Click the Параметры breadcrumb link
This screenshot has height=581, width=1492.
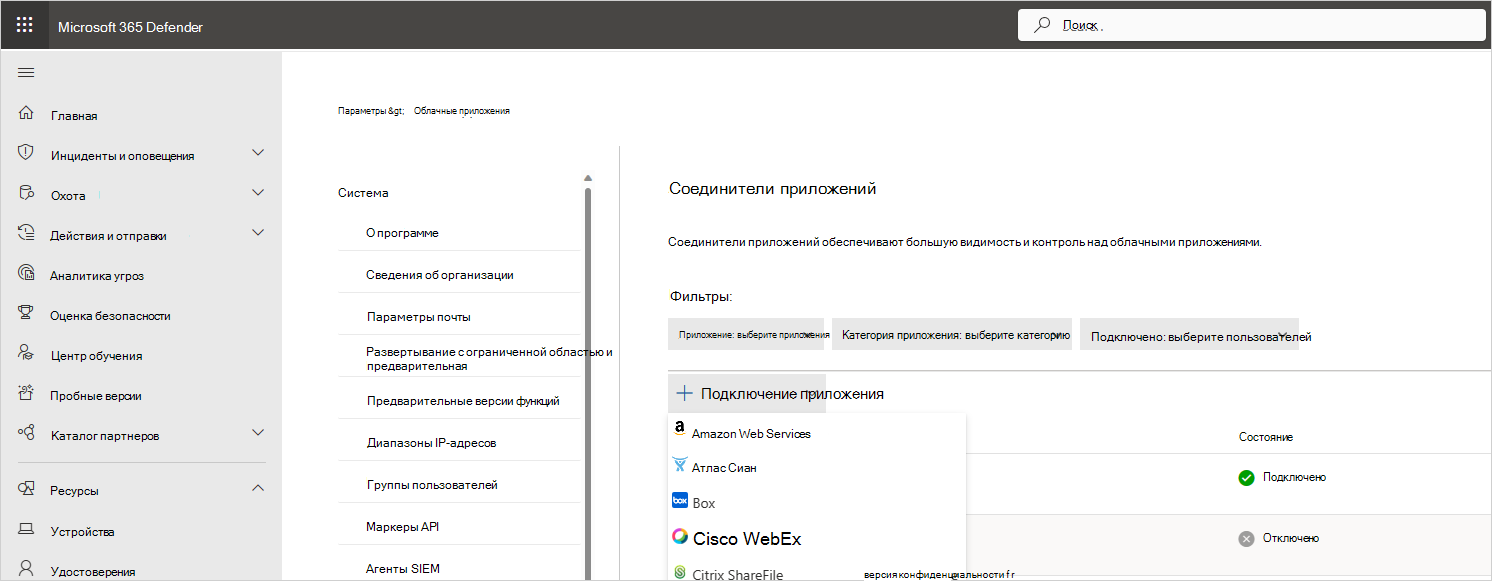pos(370,111)
